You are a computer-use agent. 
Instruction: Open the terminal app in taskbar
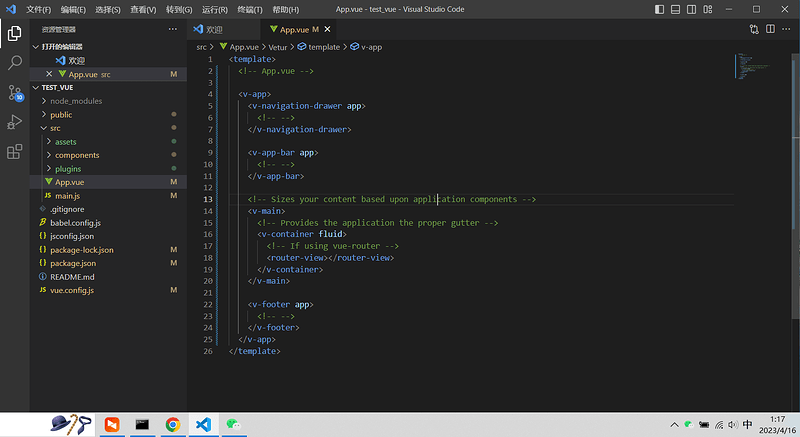(142, 424)
